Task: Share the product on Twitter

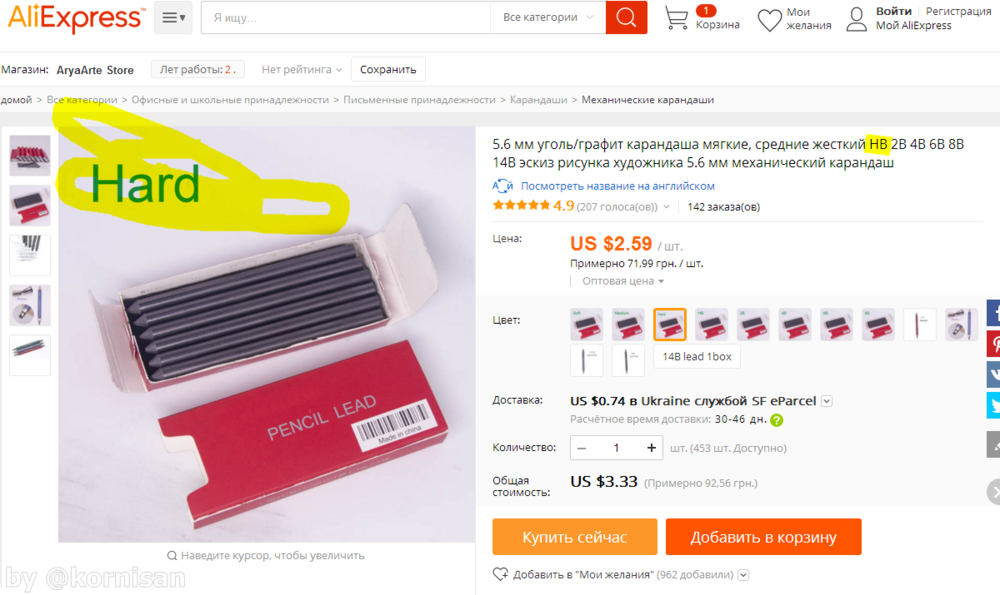Action: (994, 405)
